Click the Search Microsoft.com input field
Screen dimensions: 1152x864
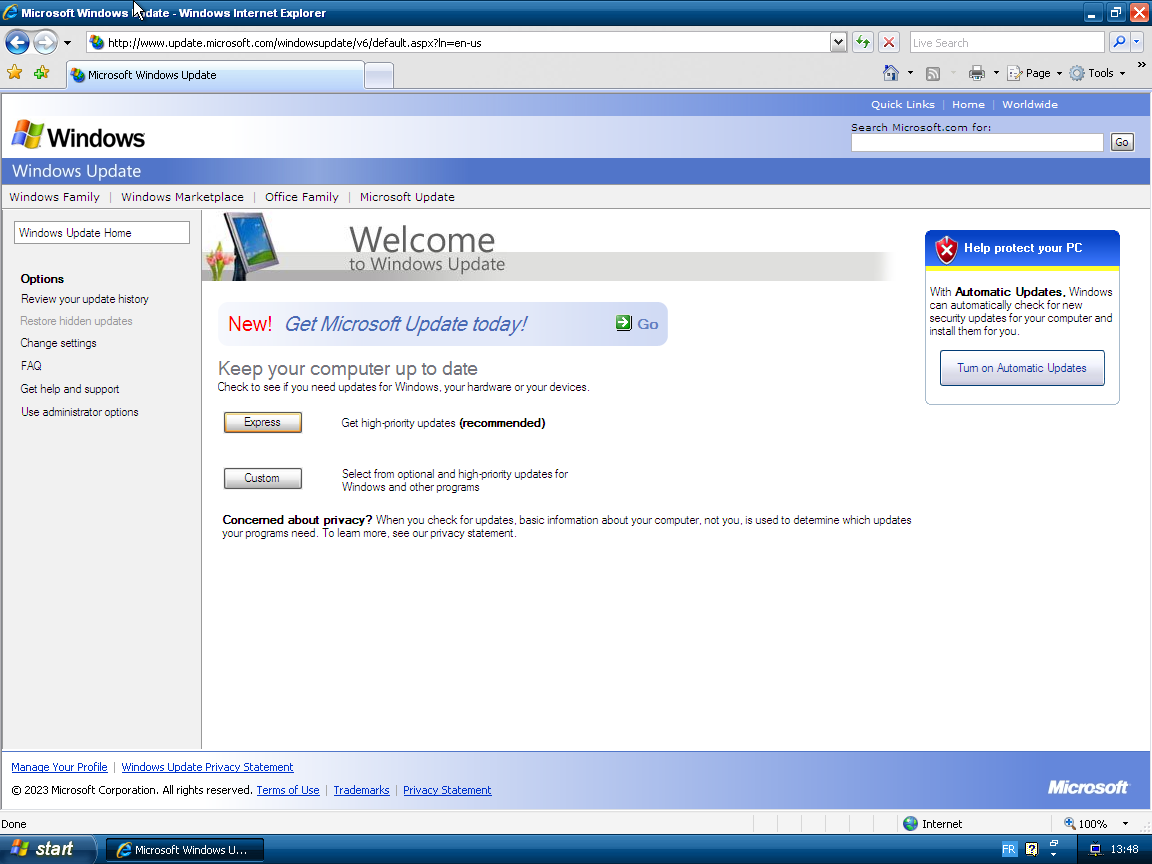pos(977,143)
